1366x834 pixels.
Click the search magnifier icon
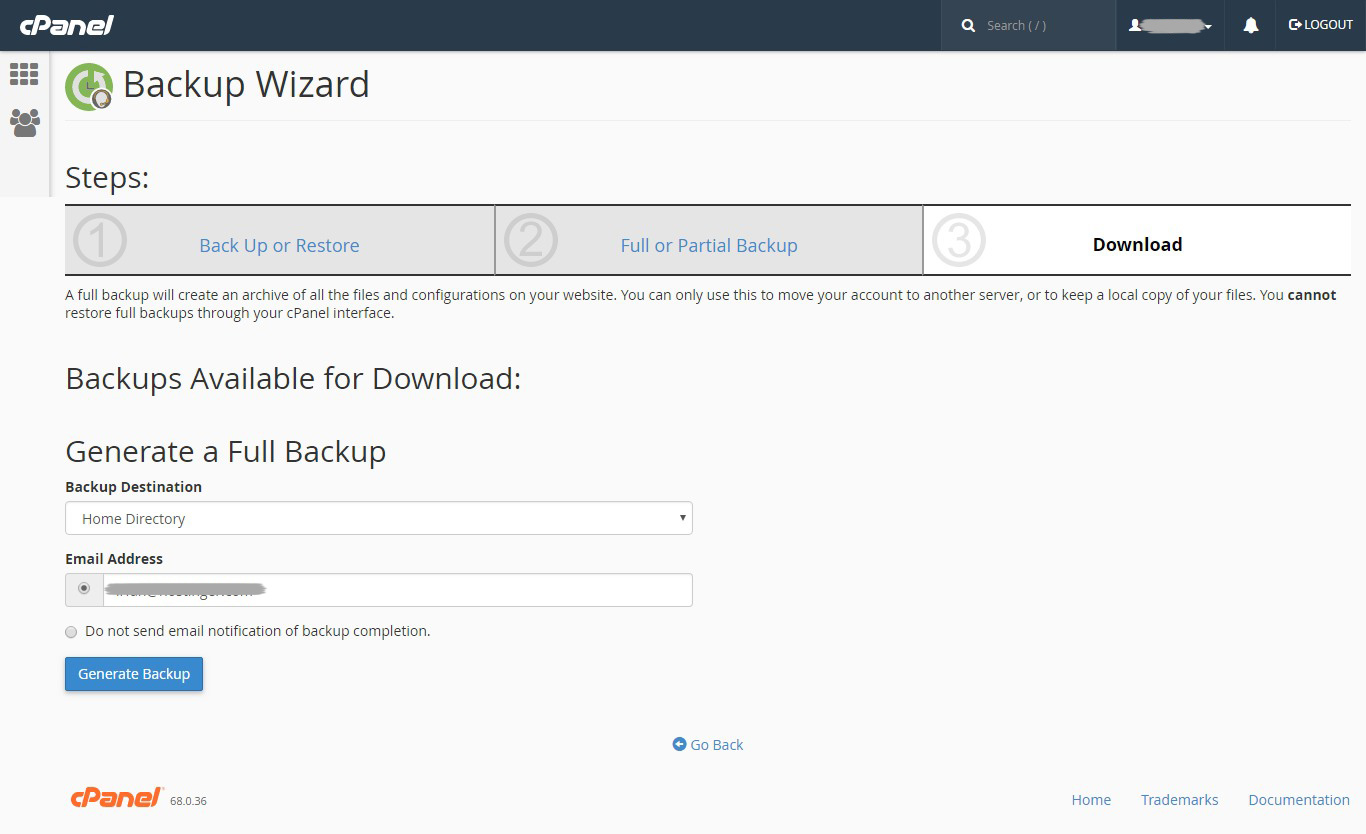click(968, 26)
